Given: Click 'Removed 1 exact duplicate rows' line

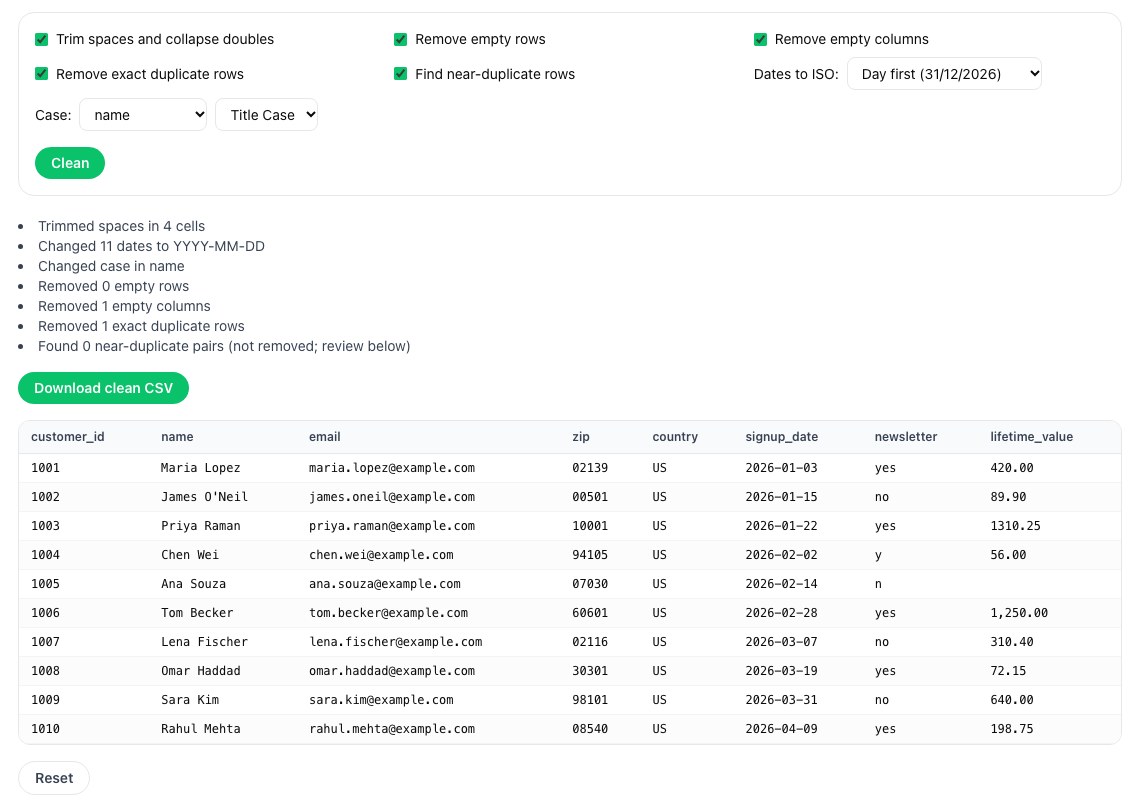Looking at the screenshot, I should [141, 327].
